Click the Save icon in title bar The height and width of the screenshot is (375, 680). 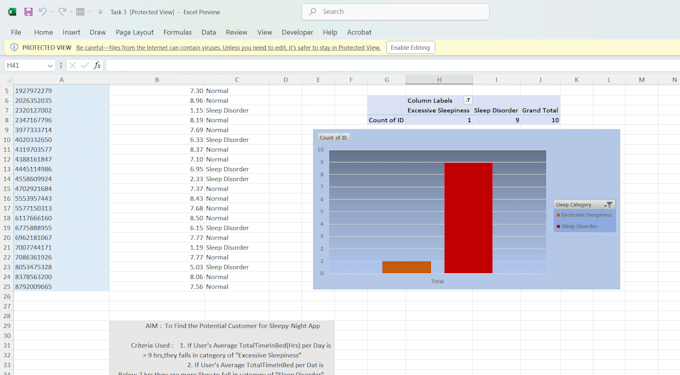click(x=28, y=12)
